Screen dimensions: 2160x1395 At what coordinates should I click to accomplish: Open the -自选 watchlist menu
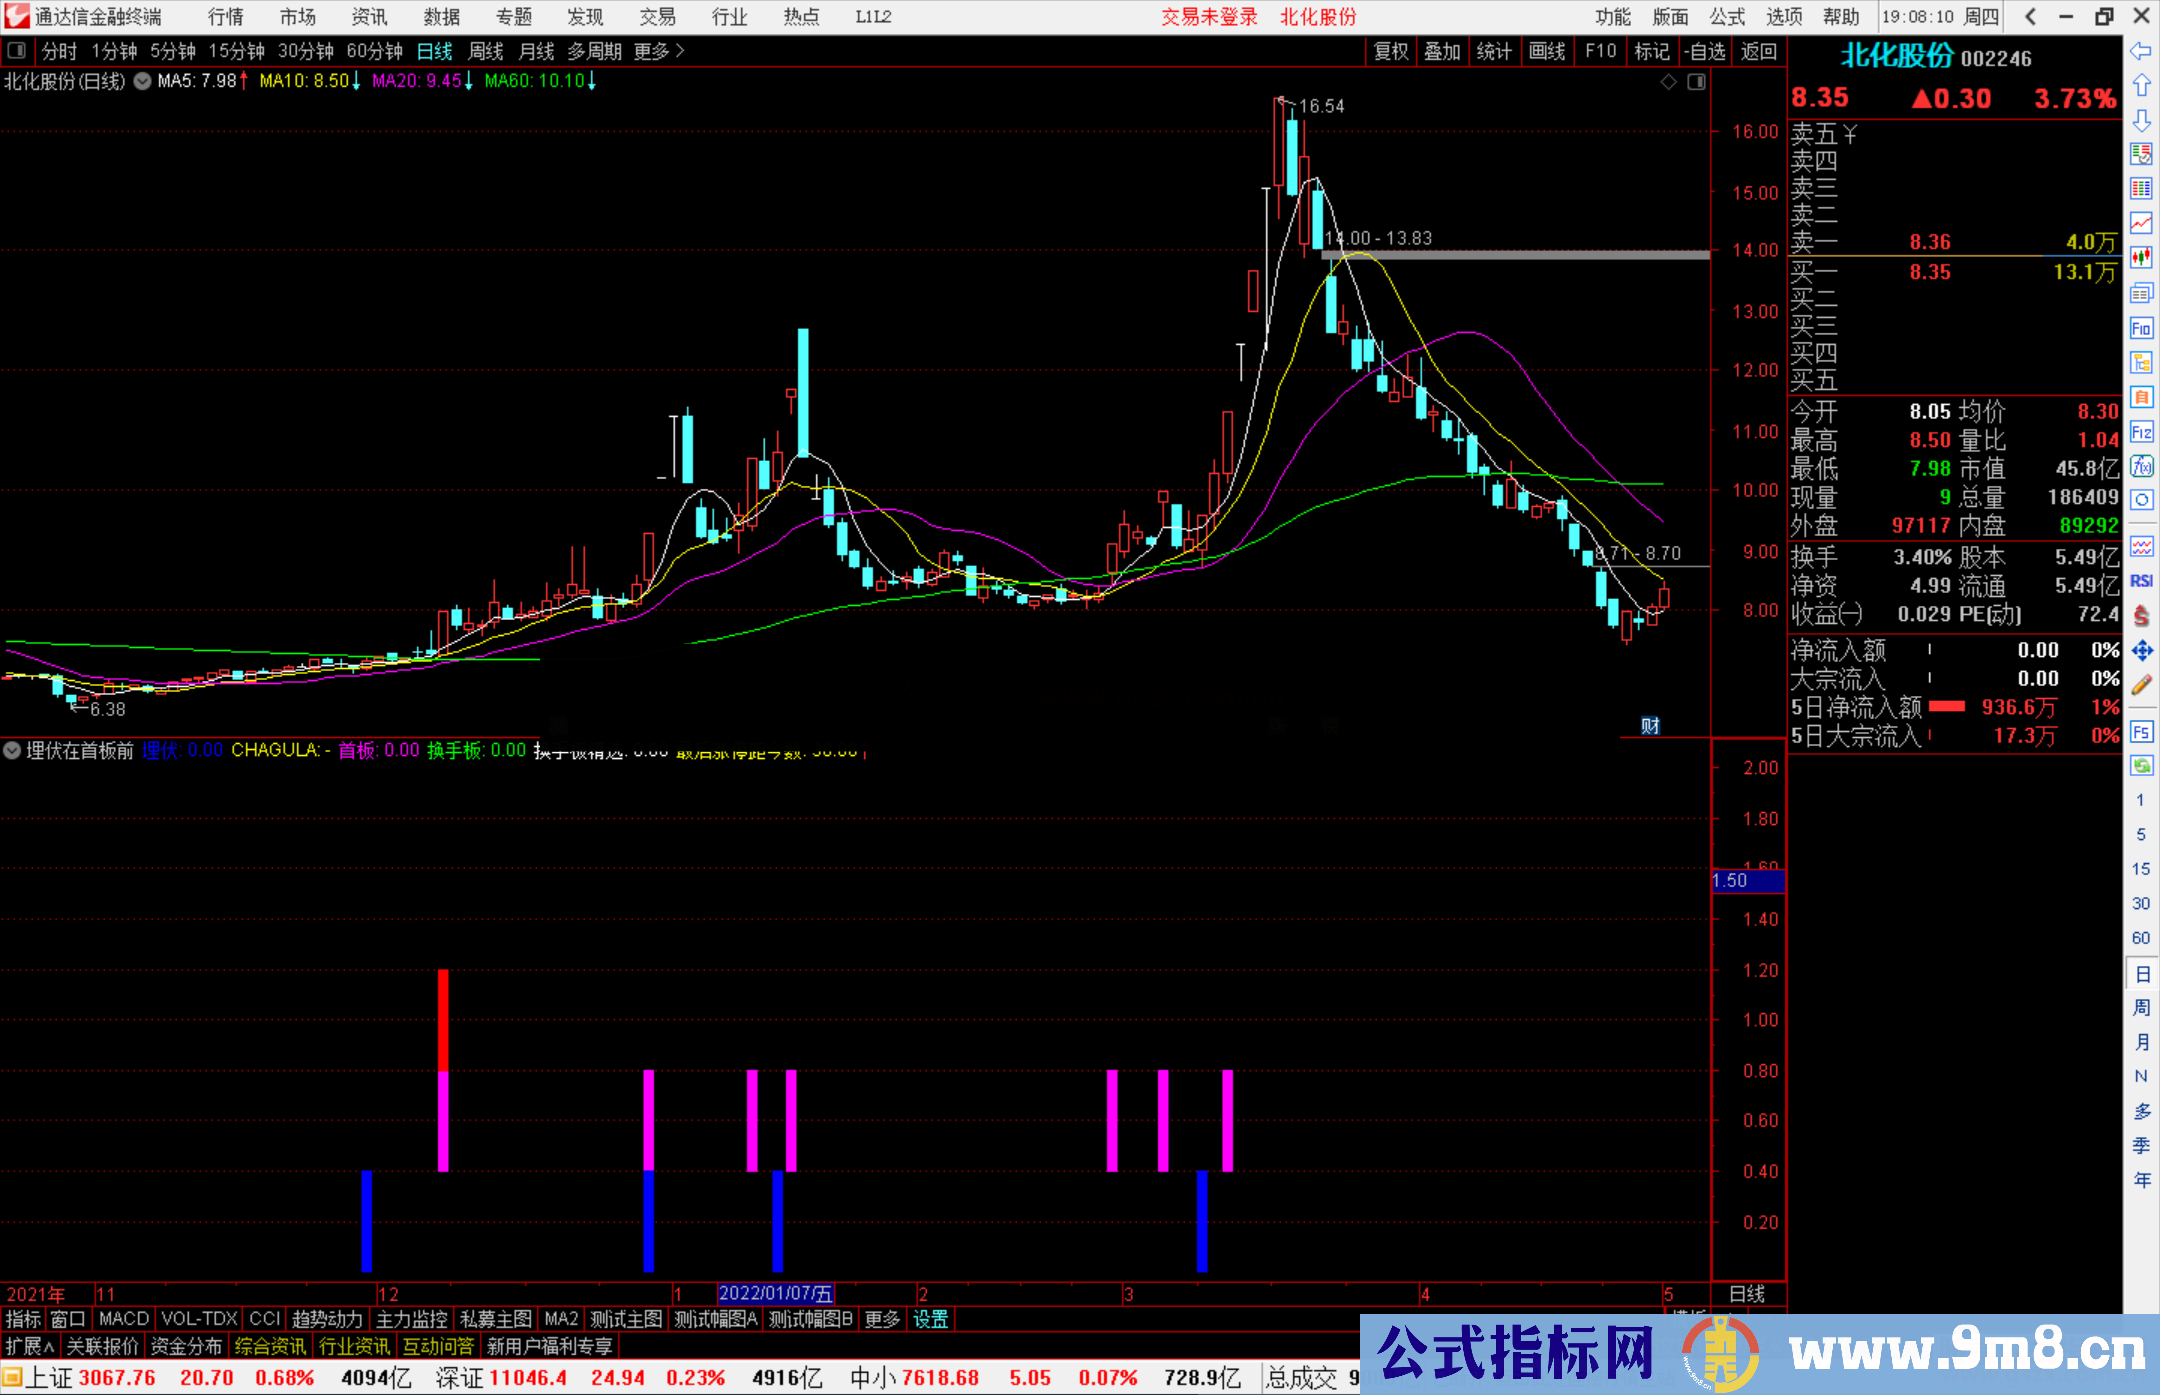tap(1705, 51)
